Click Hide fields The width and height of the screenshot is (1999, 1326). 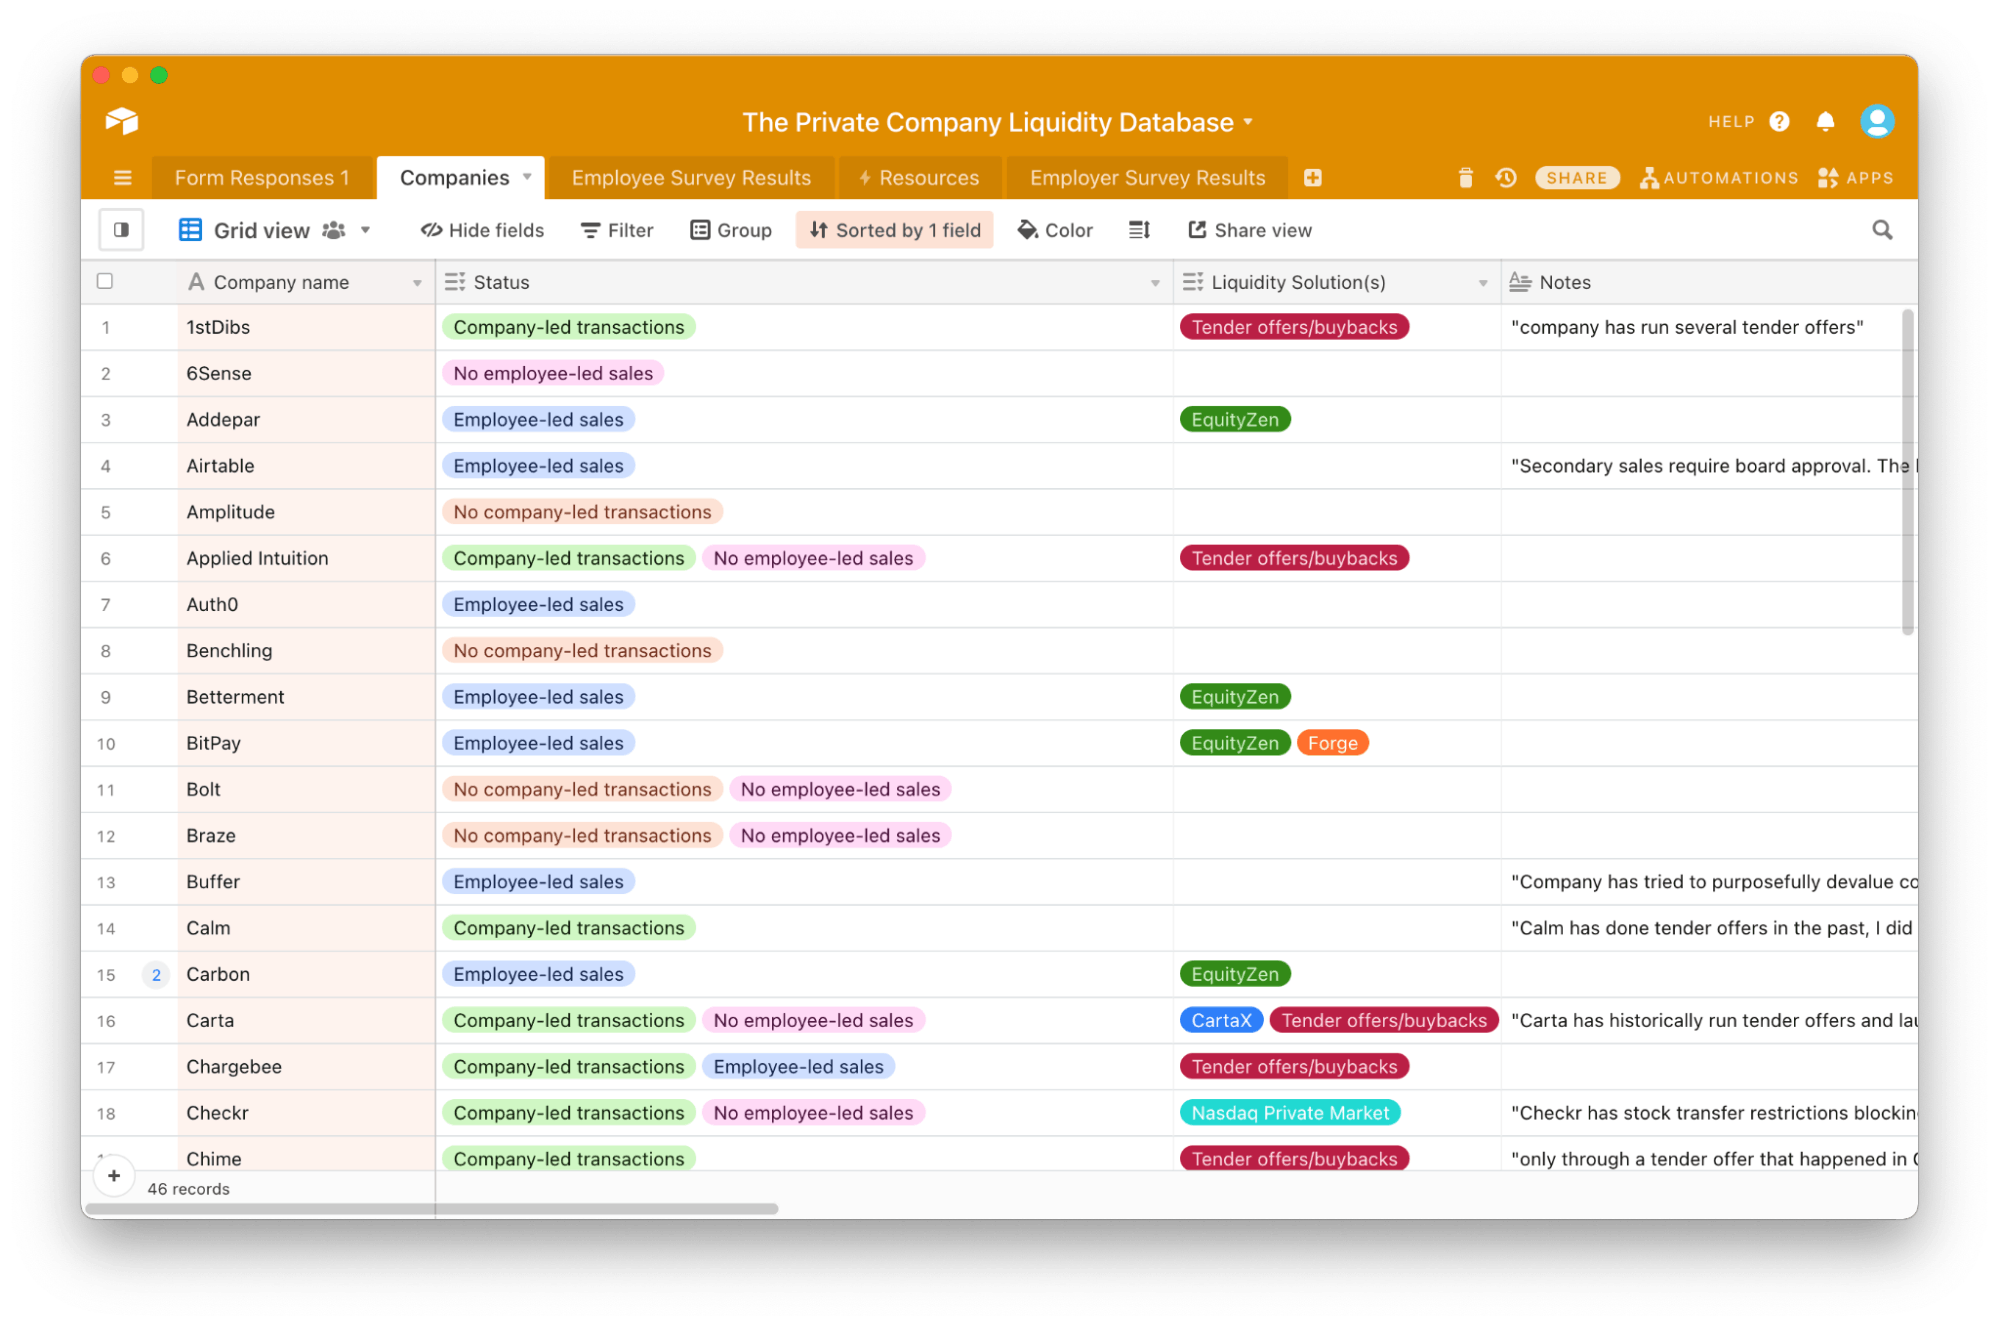point(482,230)
